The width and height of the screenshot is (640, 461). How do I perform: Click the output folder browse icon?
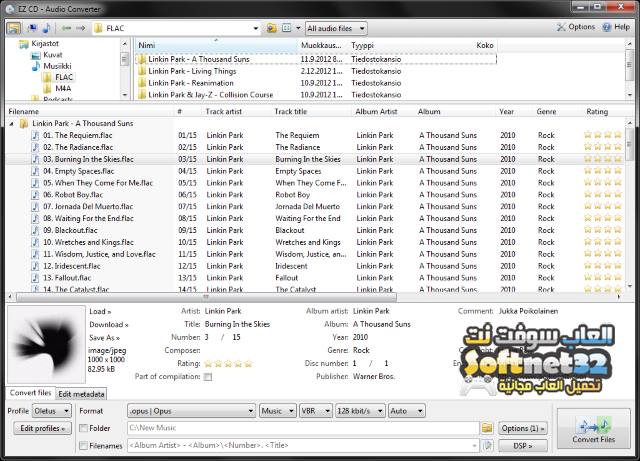coord(487,428)
